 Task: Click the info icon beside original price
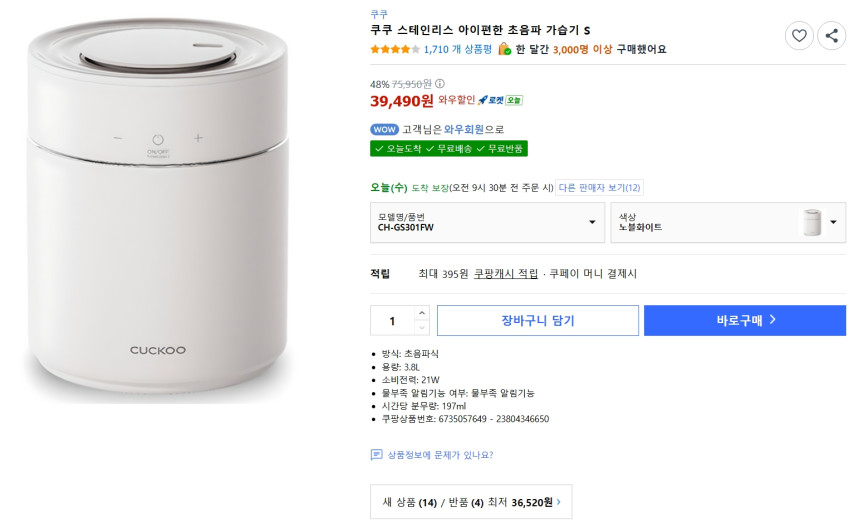pyautogui.click(x=440, y=84)
